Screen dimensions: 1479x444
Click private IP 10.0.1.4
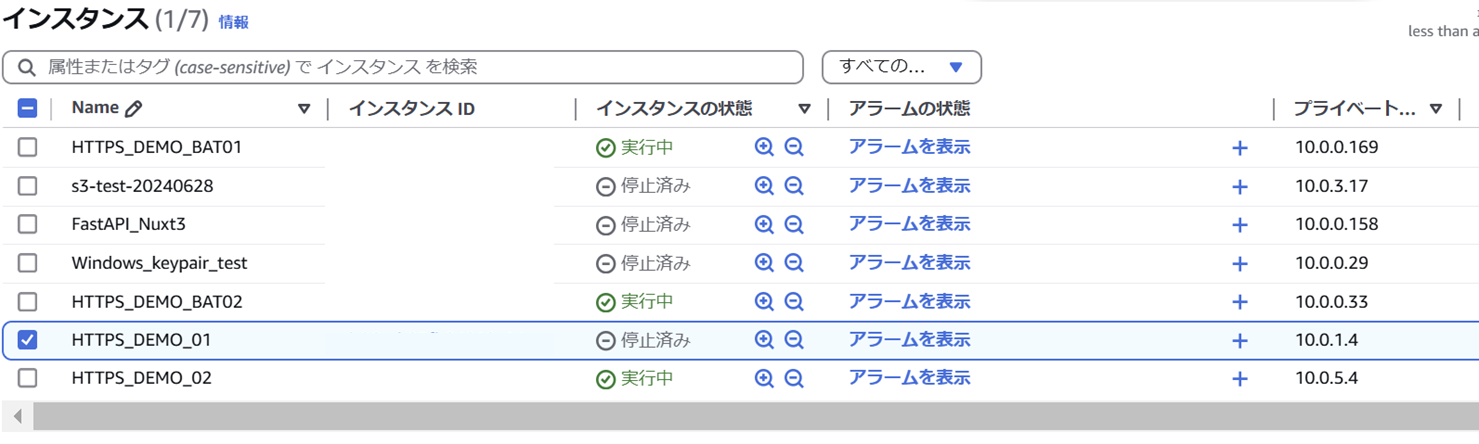click(x=1326, y=340)
